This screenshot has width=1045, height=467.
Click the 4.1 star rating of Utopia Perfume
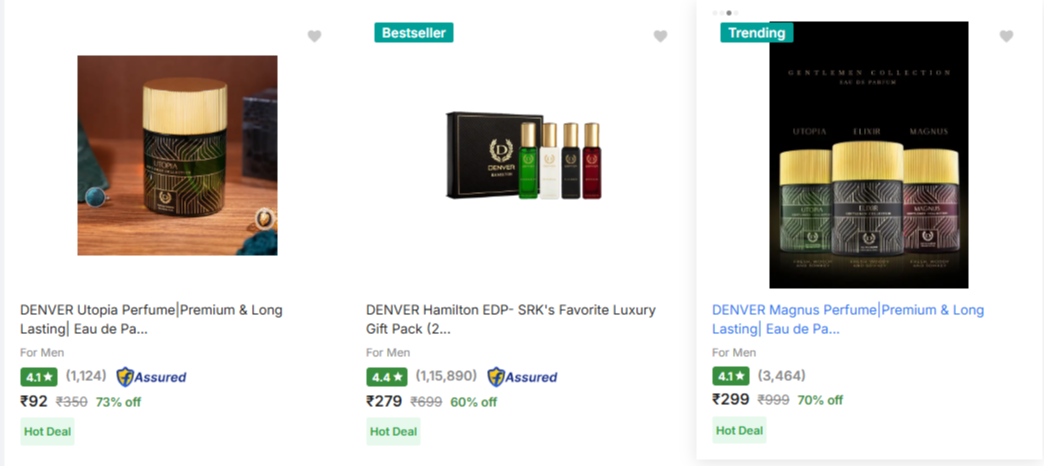[39, 377]
